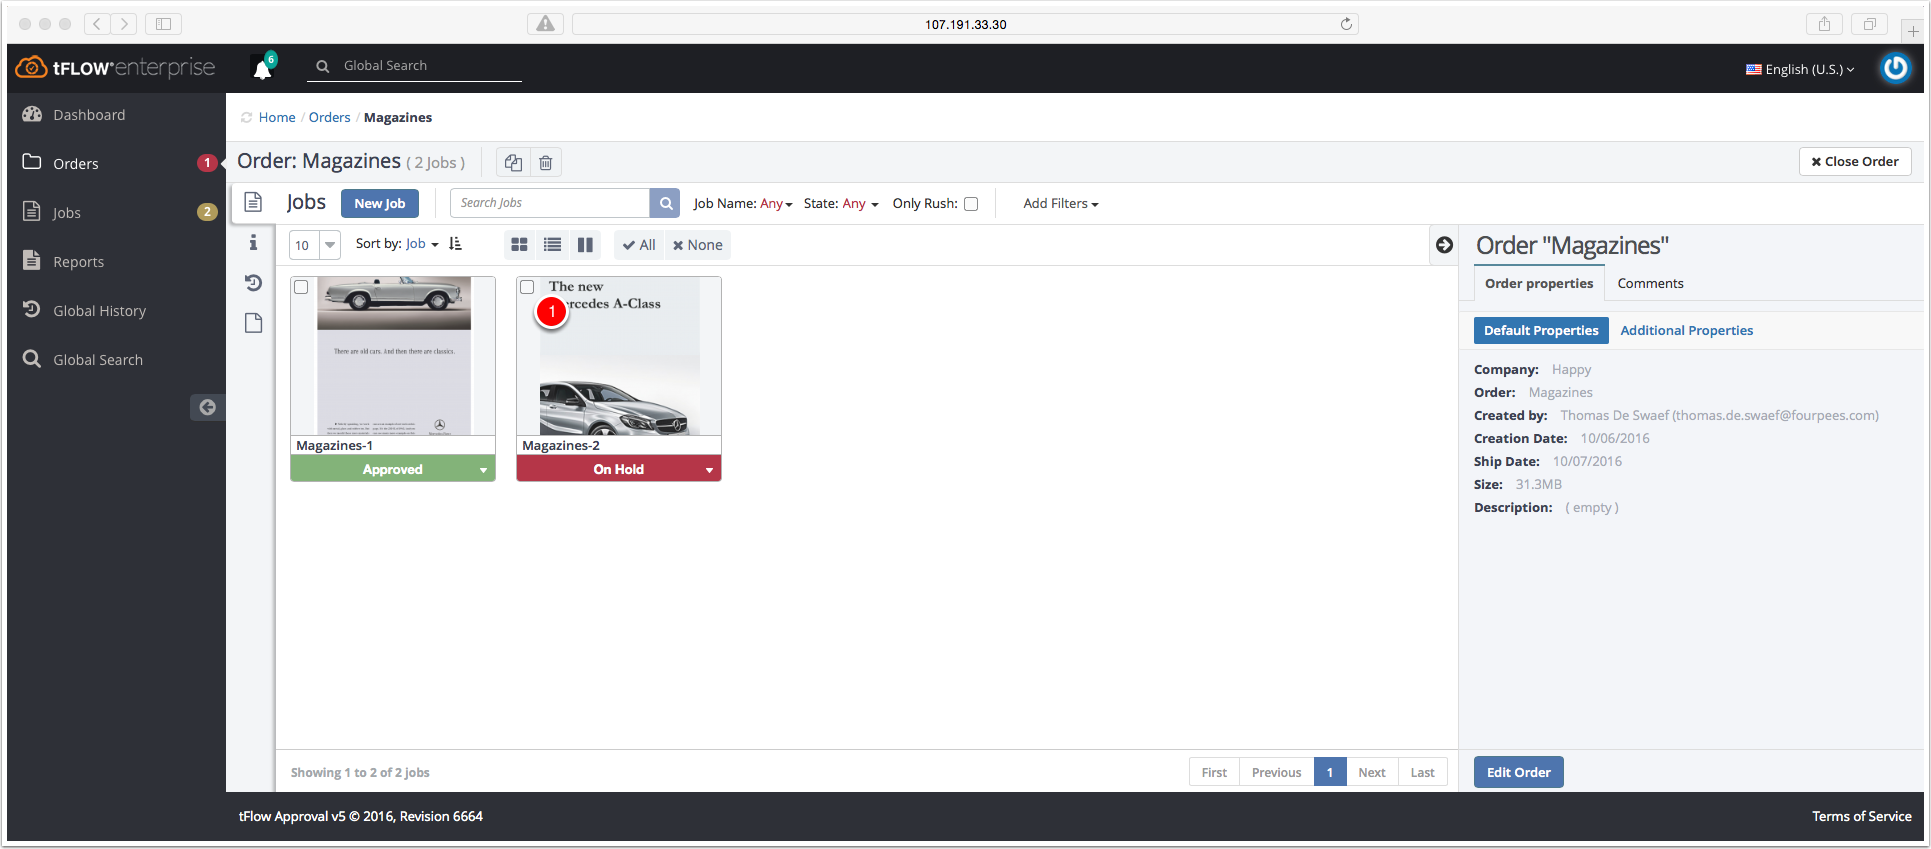
Task: Open the history side tab icon
Action: tap(254, 283)
